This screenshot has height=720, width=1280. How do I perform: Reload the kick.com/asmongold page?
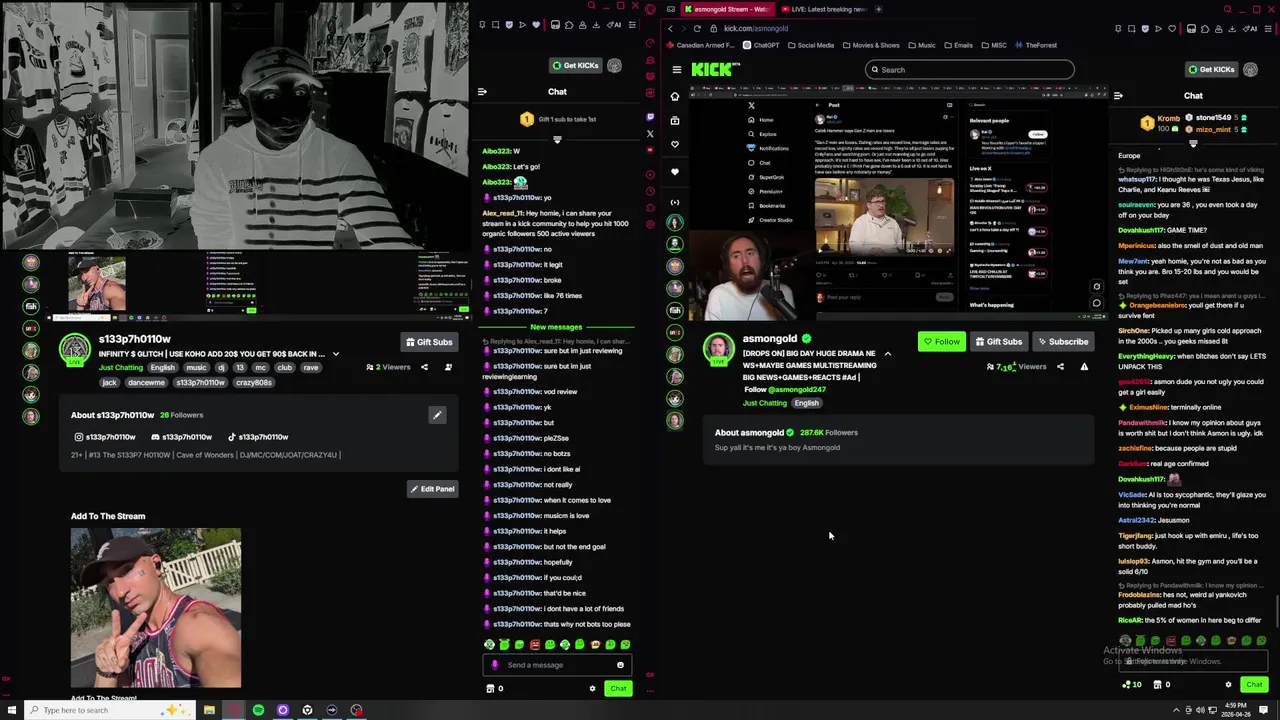point(697,28)
